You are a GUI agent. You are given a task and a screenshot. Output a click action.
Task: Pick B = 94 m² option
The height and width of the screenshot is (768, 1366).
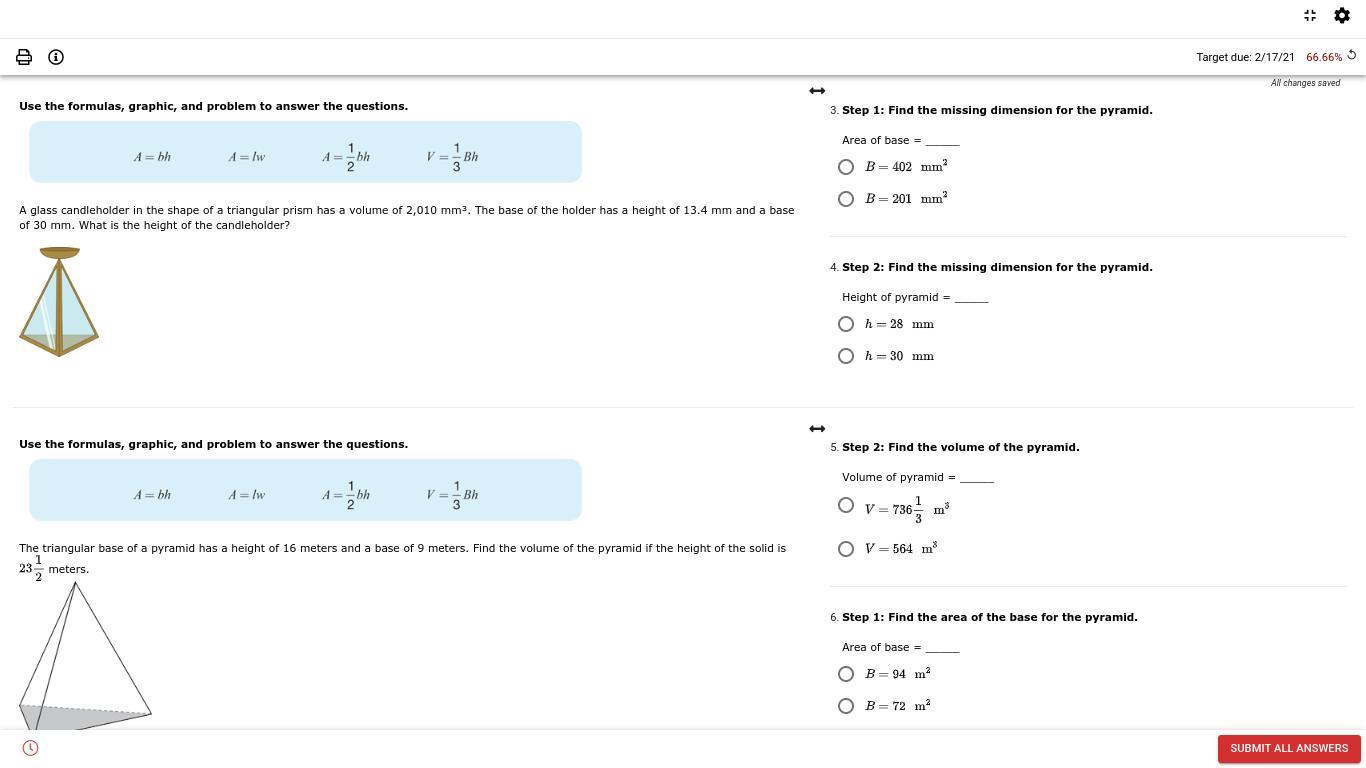point(846,674)
